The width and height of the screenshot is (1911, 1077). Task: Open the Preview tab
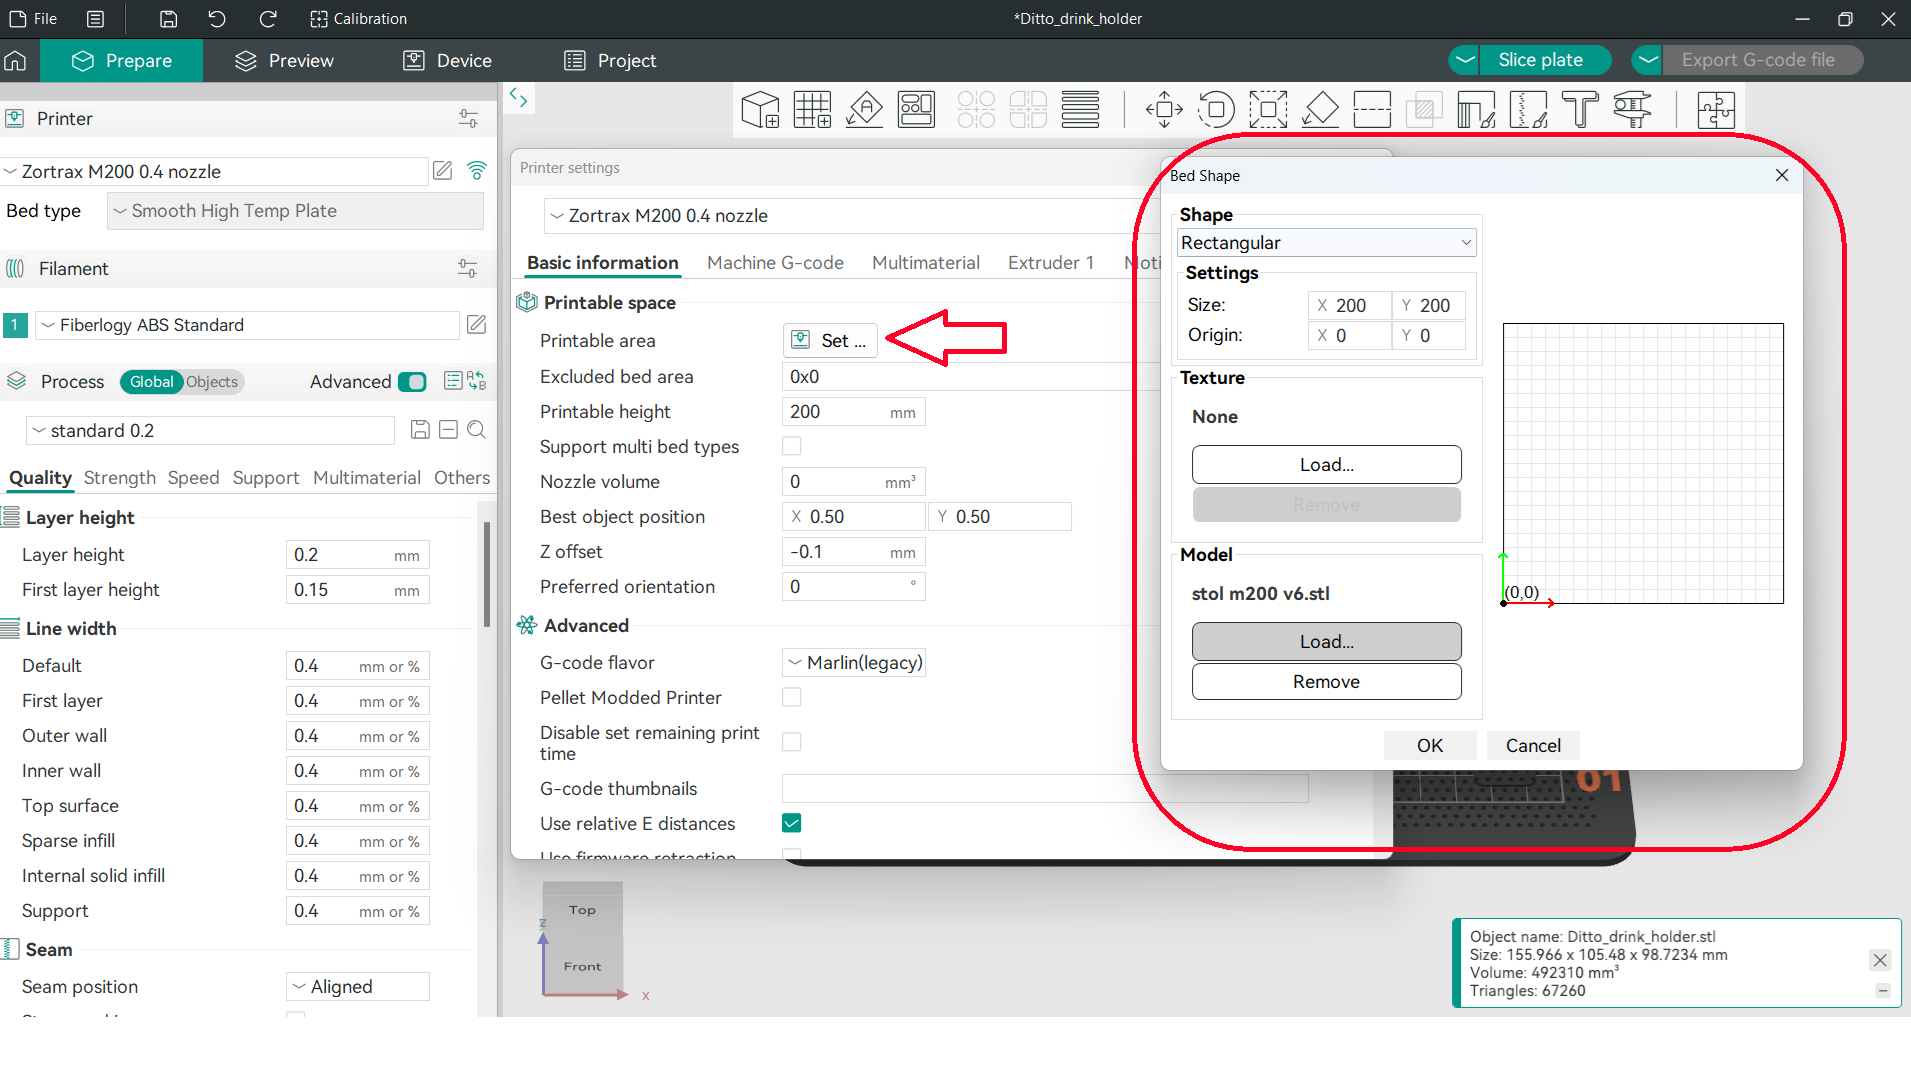pos(285,61)
